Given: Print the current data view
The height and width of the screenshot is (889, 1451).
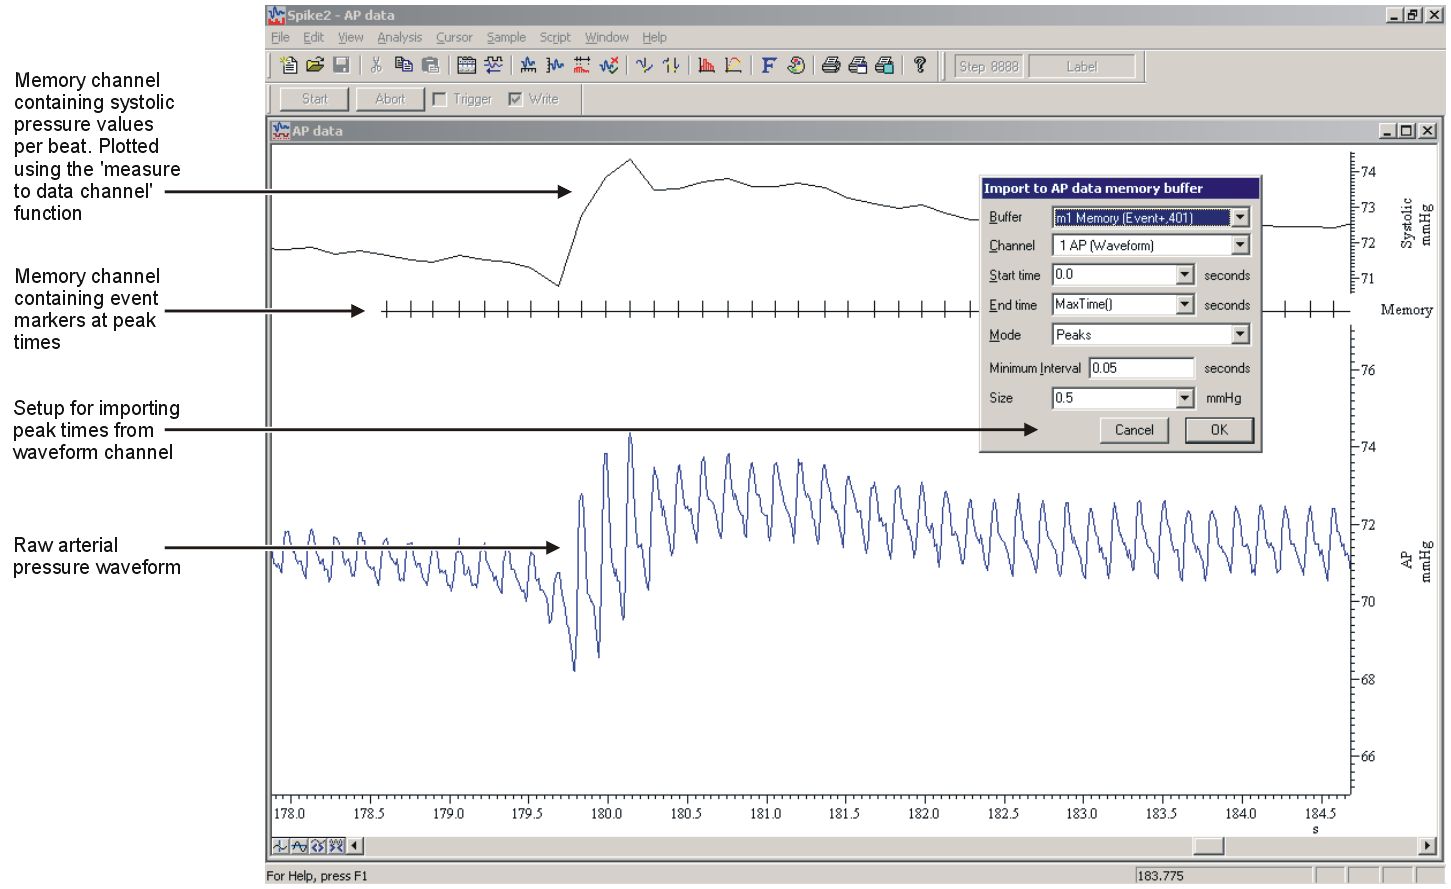Looking at the screenshot, I should (831, 66).
